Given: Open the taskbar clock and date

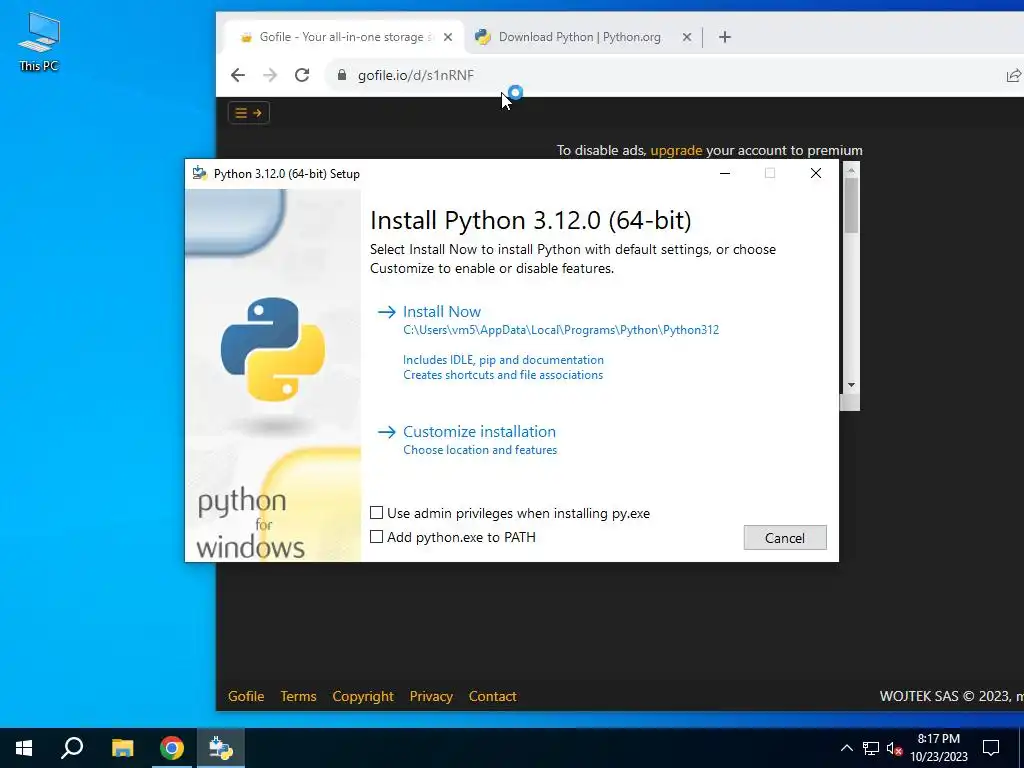Looking at the screenshot, I should (938, 748).
